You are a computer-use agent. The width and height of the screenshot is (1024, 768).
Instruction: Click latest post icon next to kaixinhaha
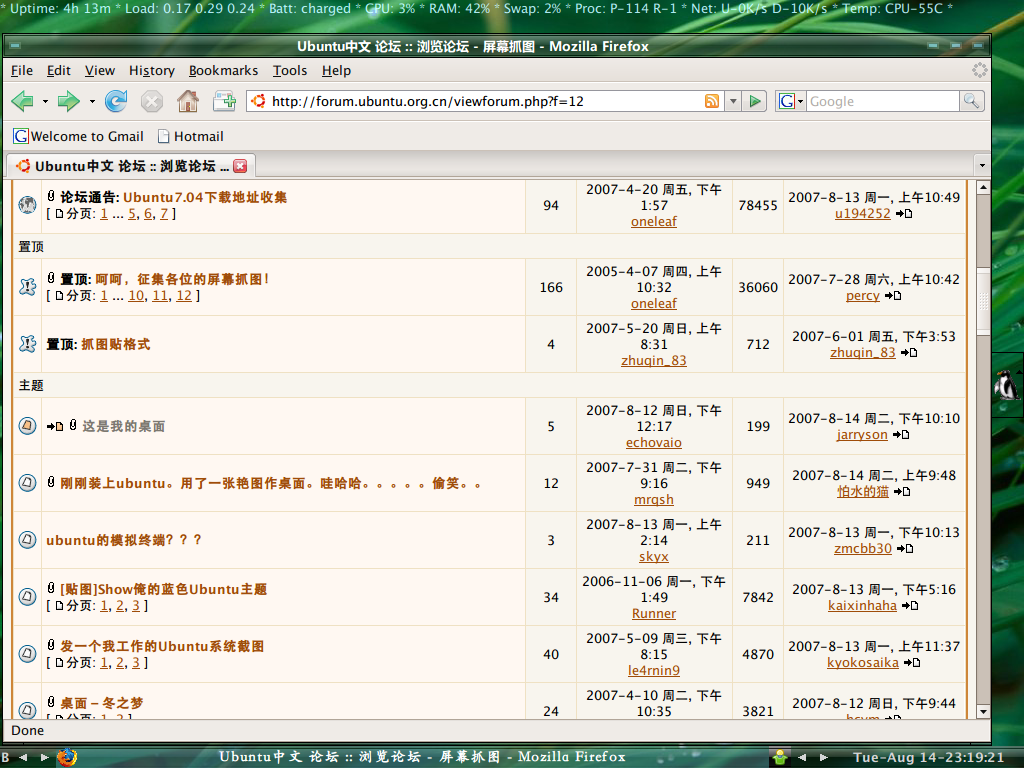coord(910,605)
